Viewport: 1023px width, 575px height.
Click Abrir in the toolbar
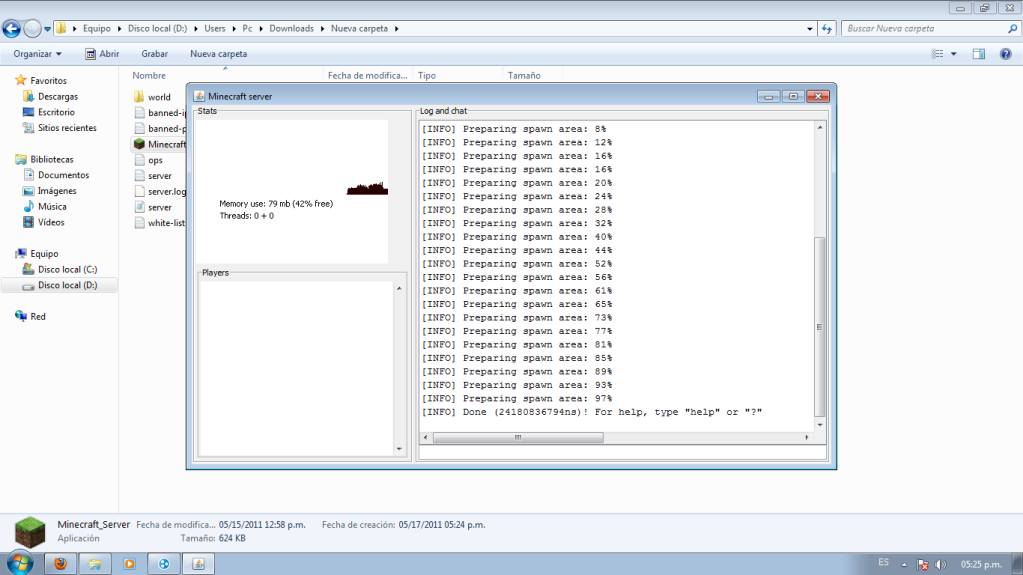pyautogui.click(x=102, y=54)
